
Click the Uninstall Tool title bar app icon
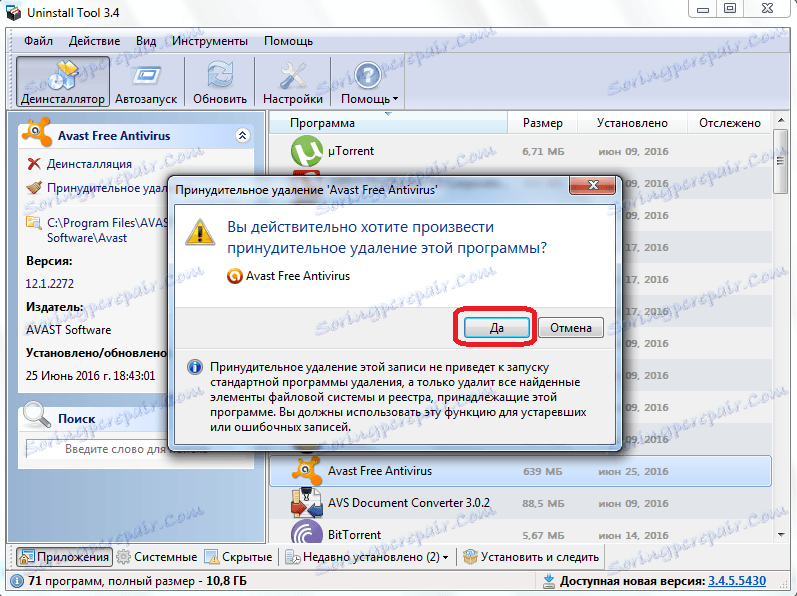(x=13, y=12)
